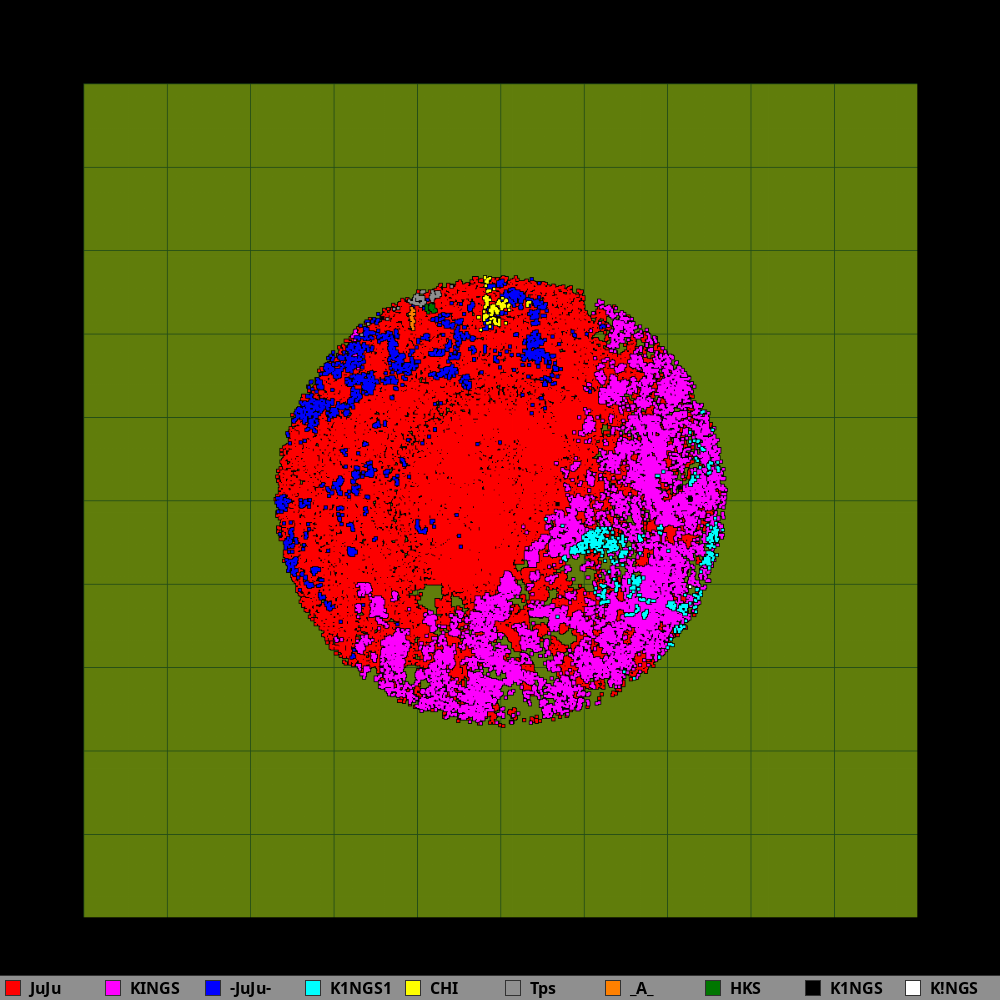Click the orange _A_ territory strip
This screenshot has height=1000, width=1000.
(412, 317)
